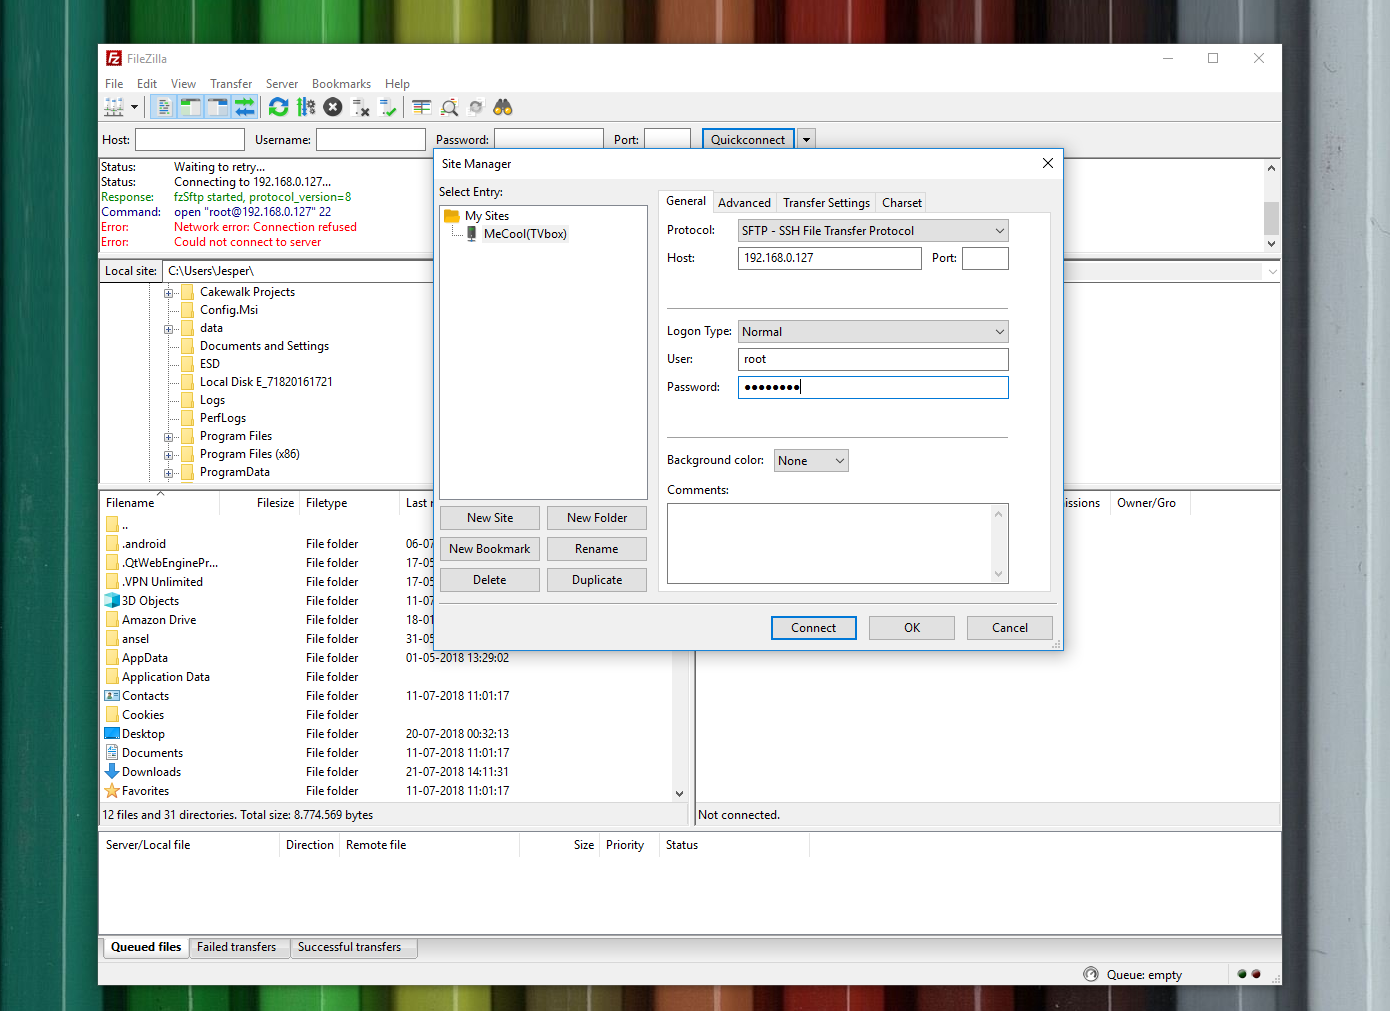Open the Background color dropdown
The width and height of the screenshot is (1390, 1011).
coord(811,461)
